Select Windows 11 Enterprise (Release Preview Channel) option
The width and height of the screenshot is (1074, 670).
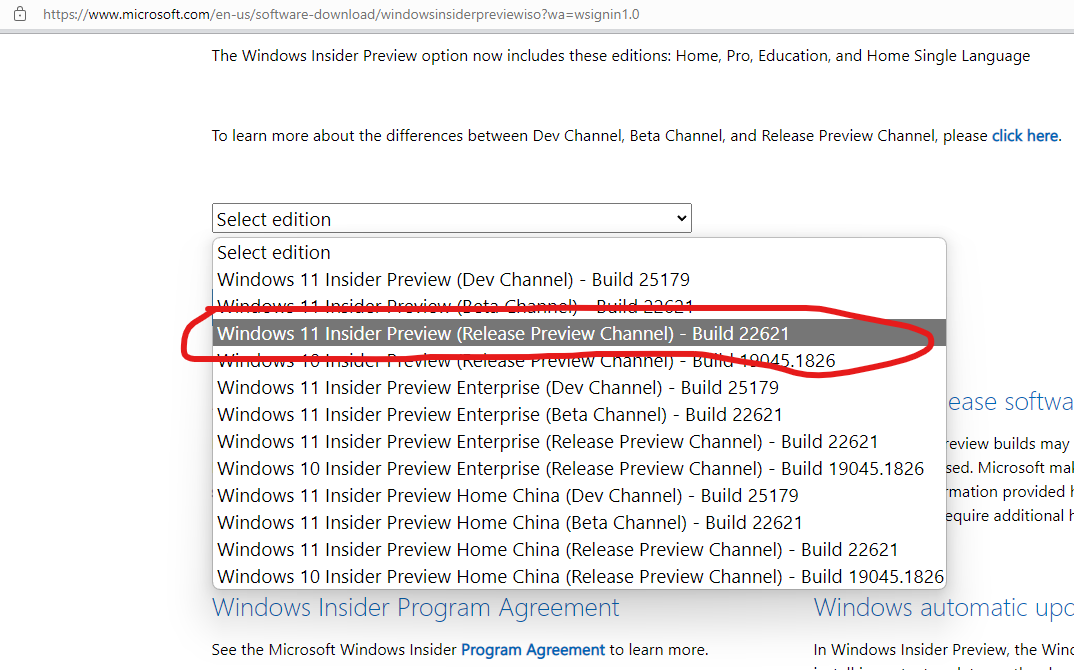[x=579, y=442]
